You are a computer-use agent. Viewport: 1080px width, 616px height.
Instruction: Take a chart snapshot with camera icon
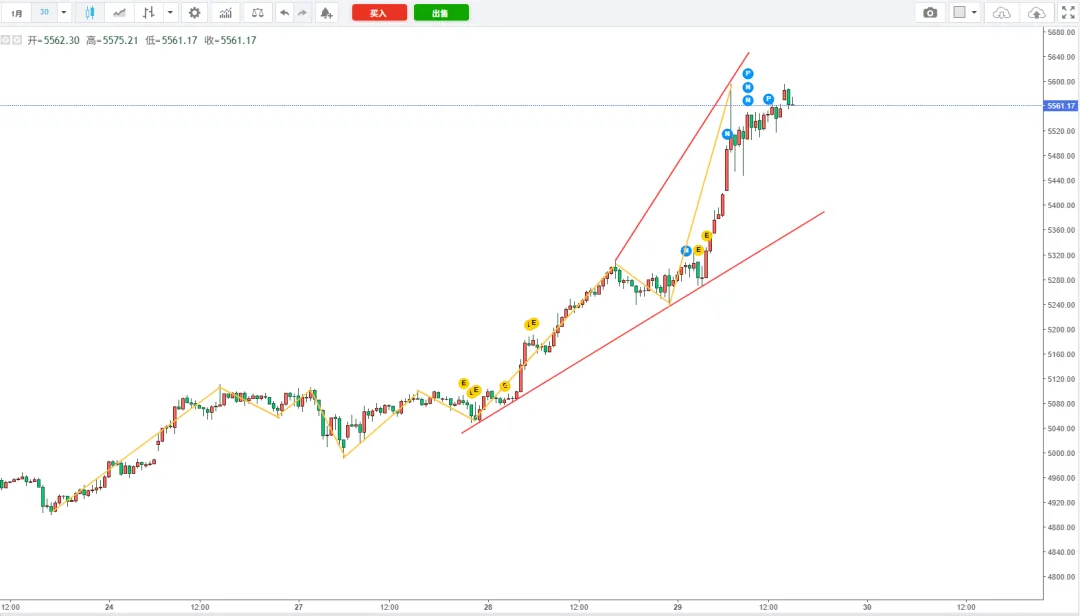click(930, 12)
